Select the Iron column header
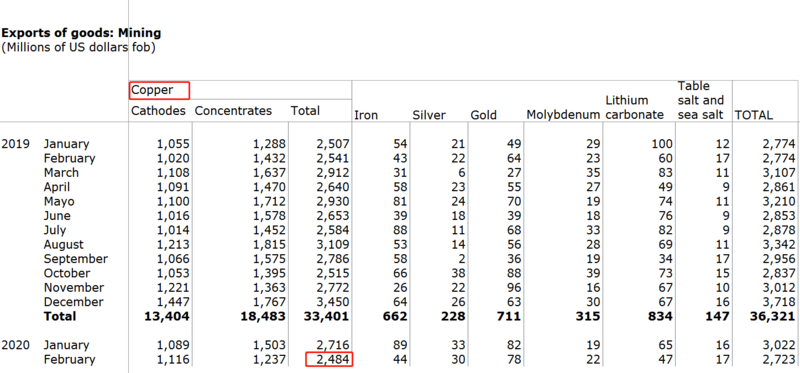 pos(366,115)
